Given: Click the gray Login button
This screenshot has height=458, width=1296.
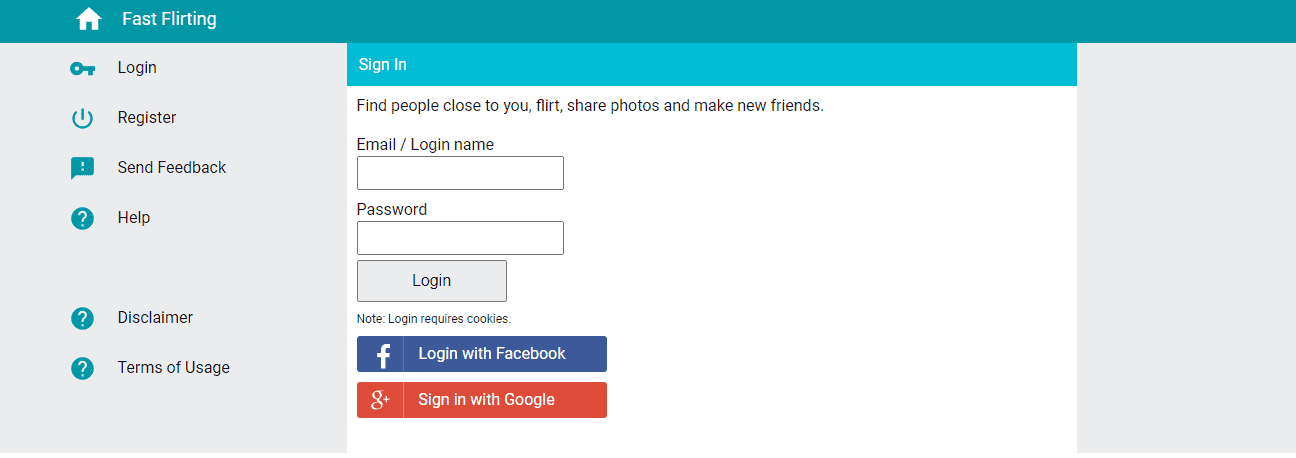Looking at the screenshot, I should point(432,281).
